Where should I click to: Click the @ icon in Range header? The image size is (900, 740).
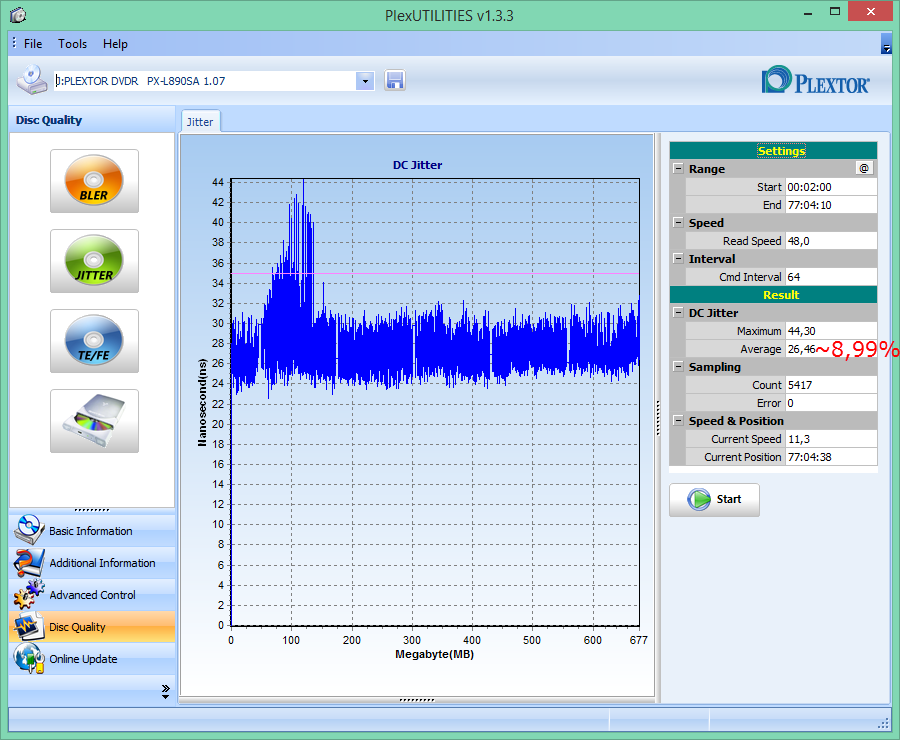pos(864,168)
